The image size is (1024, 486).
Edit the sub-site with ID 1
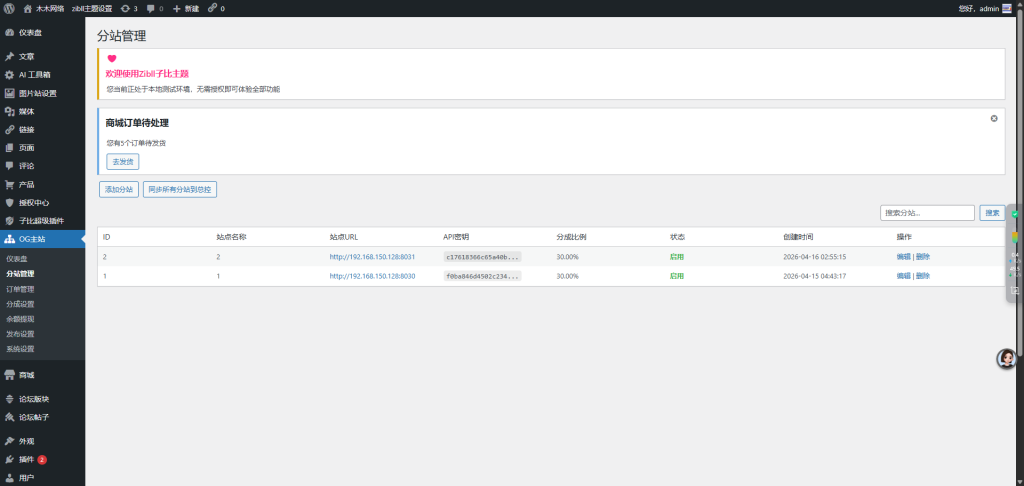point(903,276)
